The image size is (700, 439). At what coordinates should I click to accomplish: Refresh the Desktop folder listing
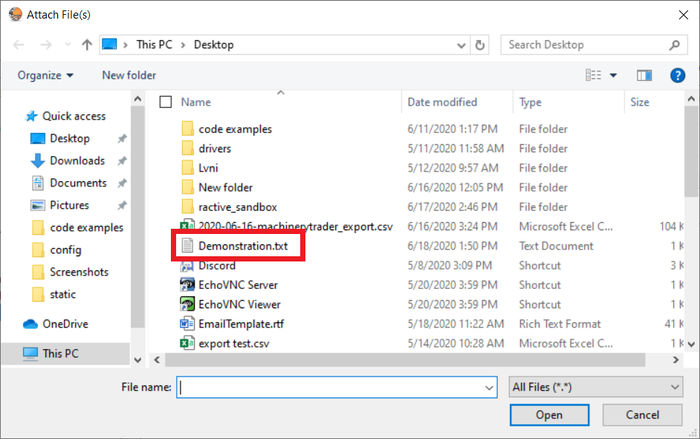click(x=481, y=45)
